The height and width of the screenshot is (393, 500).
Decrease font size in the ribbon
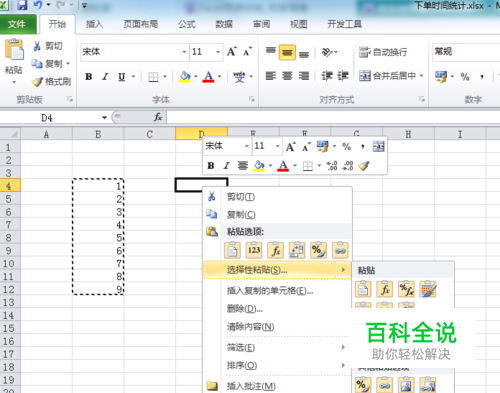click(x=248, y=52)
